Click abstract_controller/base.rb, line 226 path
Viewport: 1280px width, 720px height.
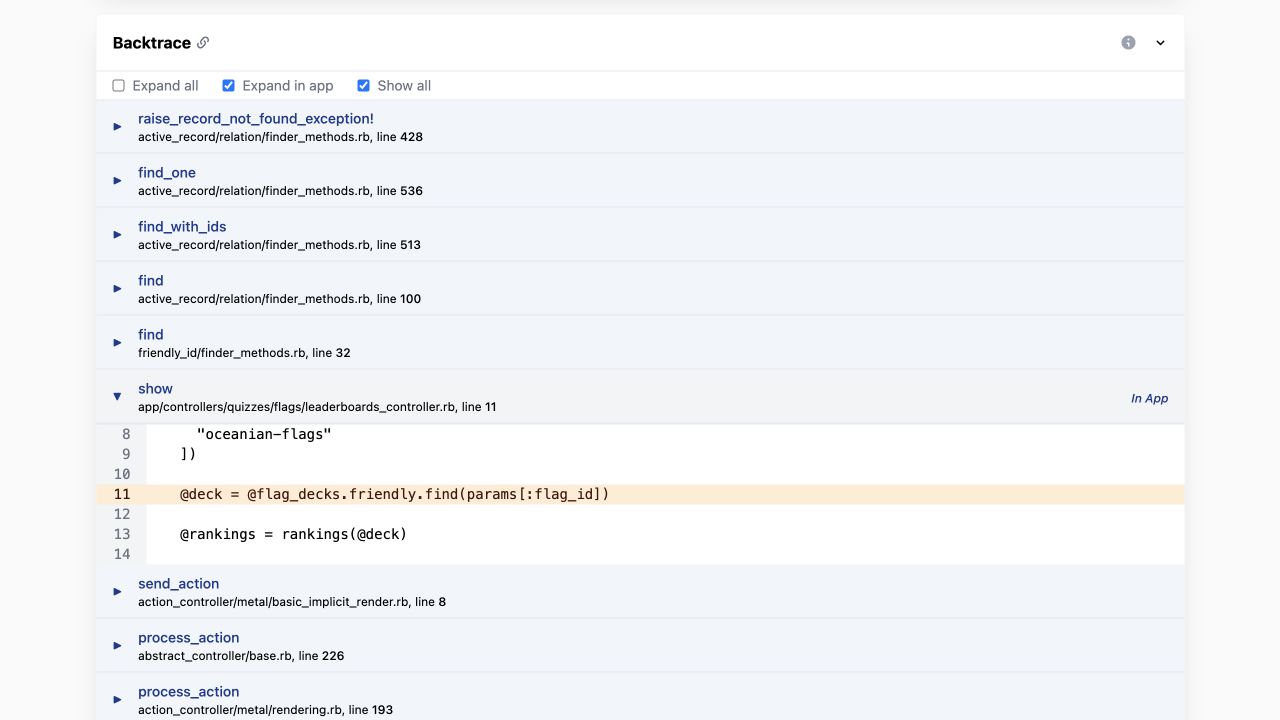241,656
